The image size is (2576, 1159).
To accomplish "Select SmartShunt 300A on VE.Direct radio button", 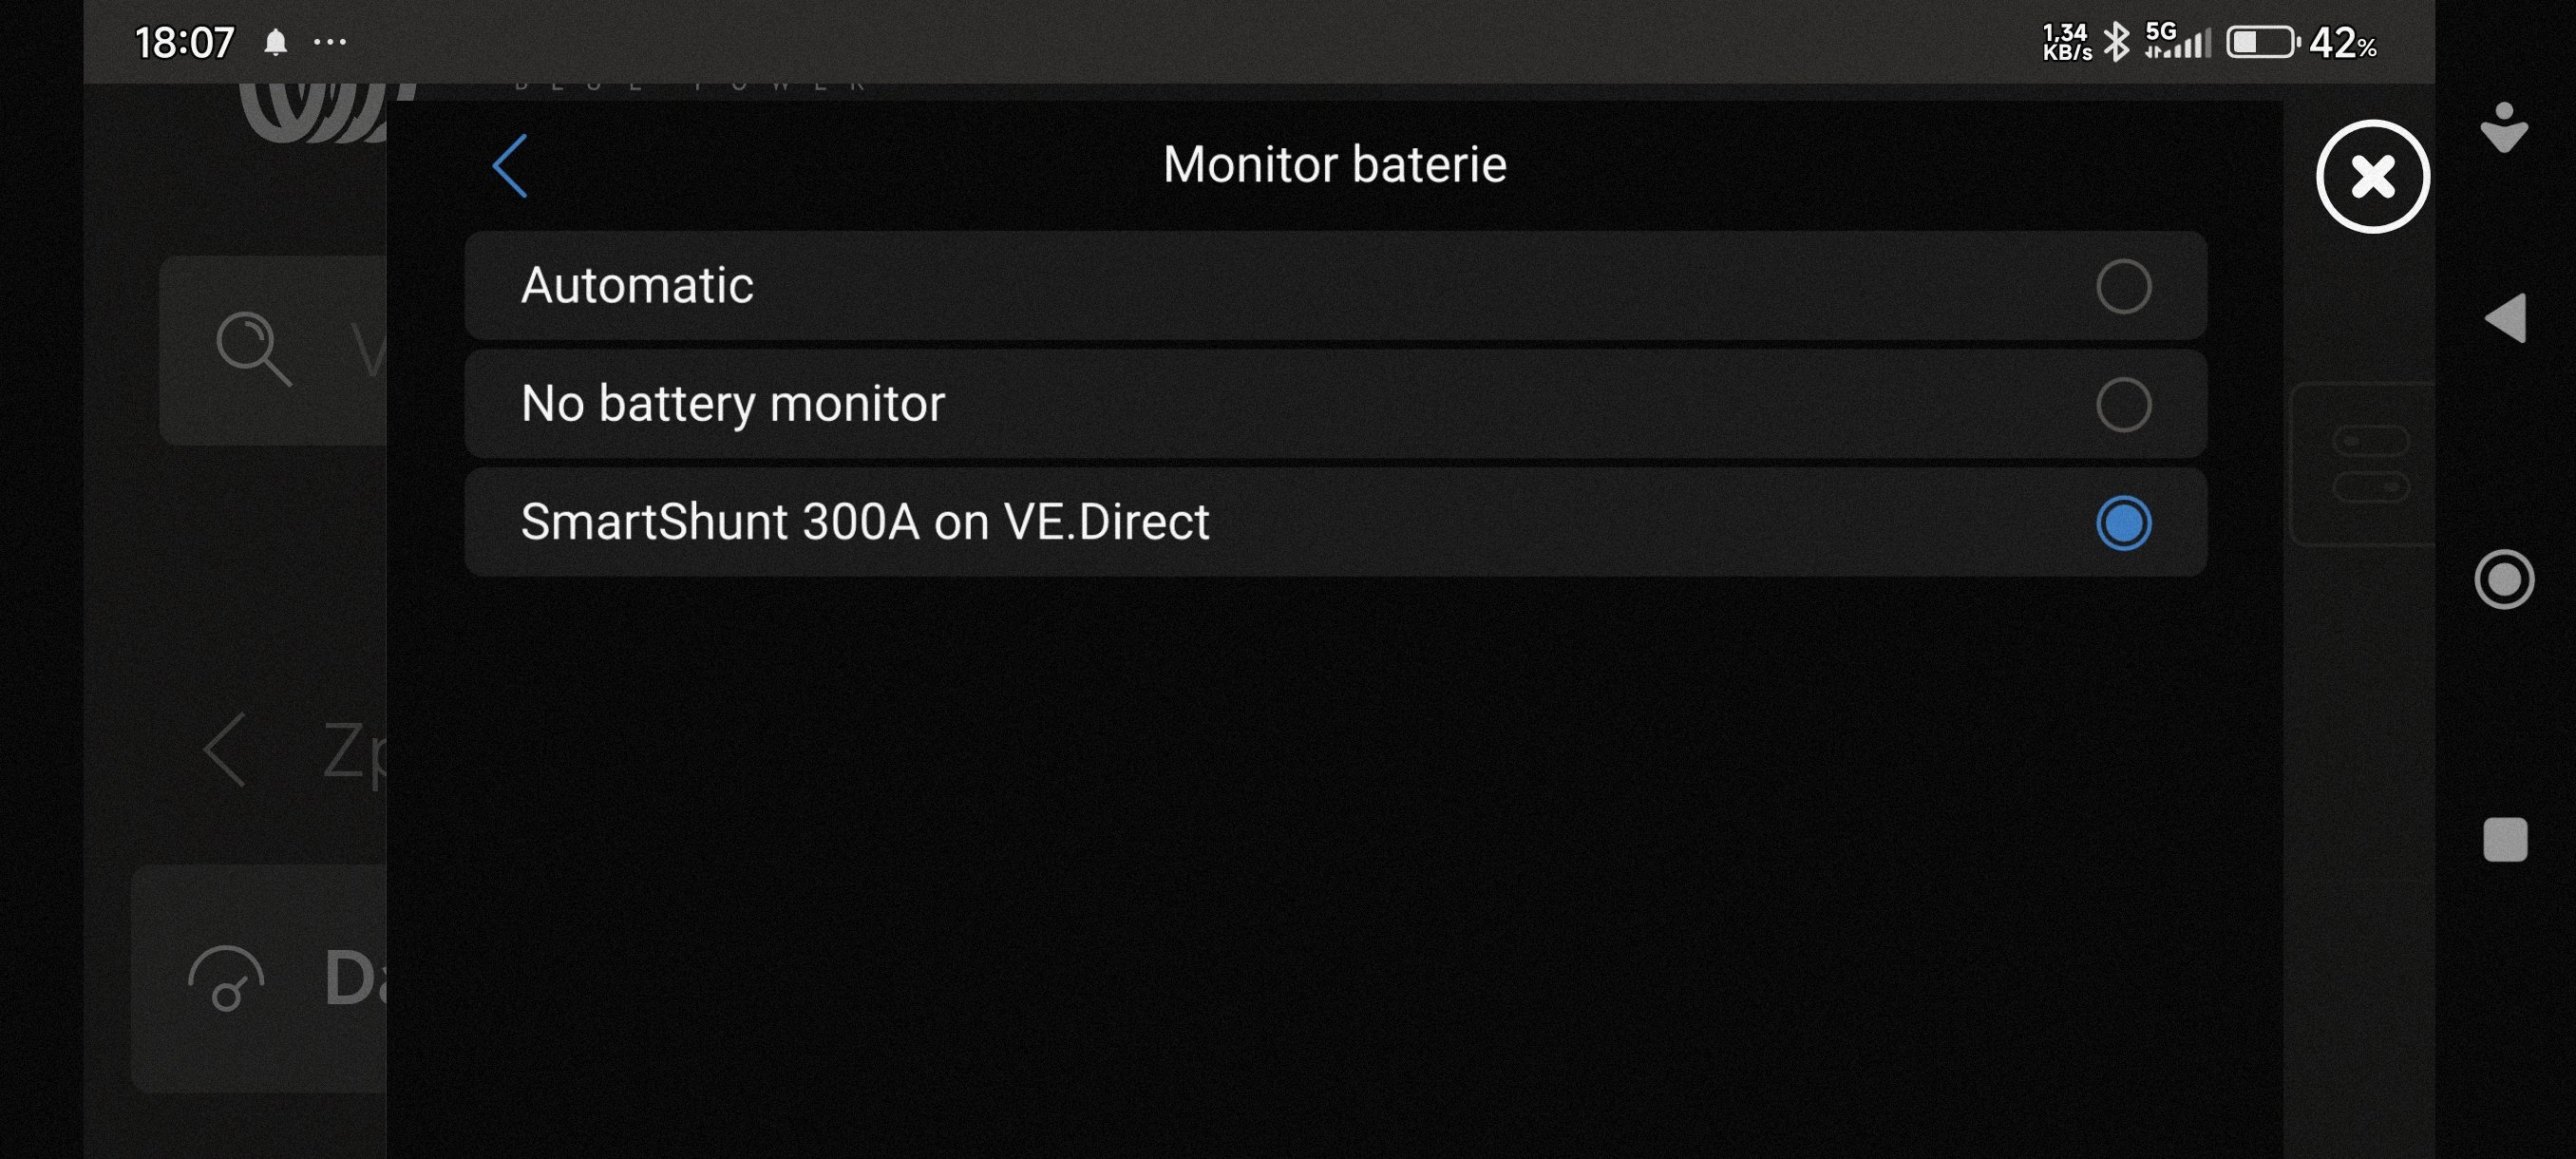I will click(2122, 523).
